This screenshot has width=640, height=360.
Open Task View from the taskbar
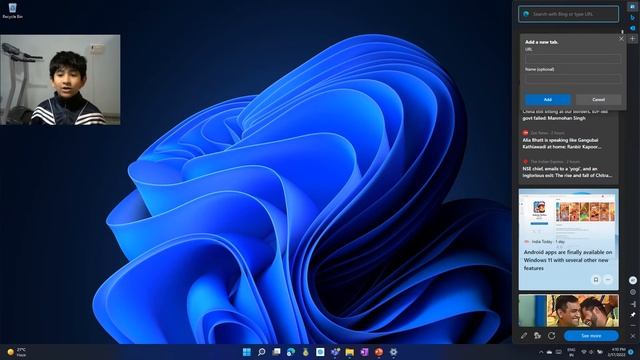click(276, 352)
